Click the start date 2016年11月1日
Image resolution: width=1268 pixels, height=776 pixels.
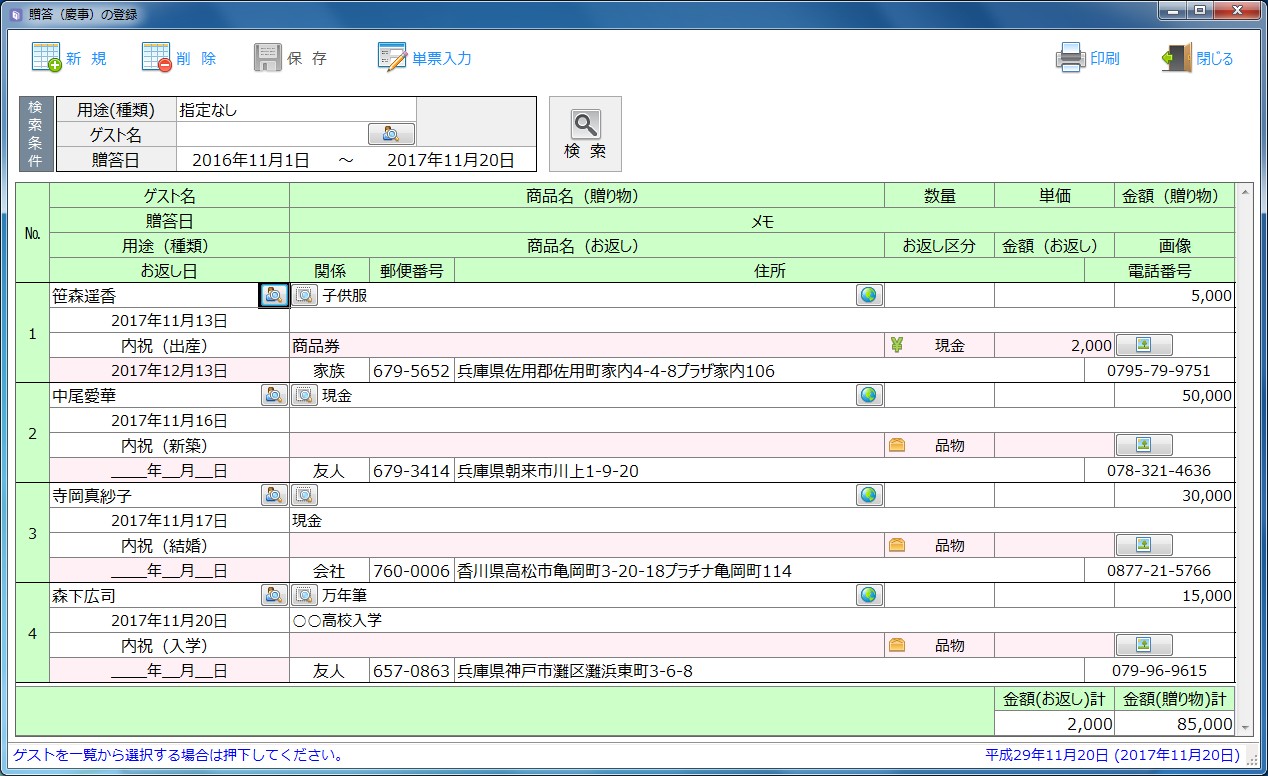coord(250,160)
